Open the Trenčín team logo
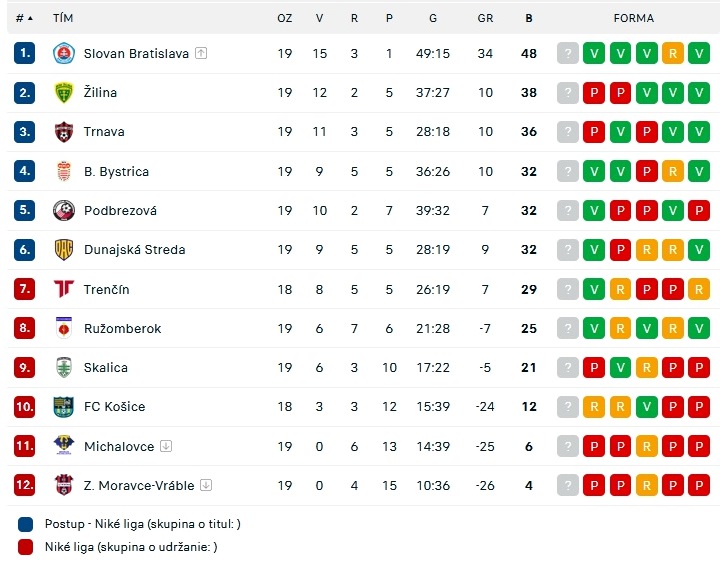The width and height of the screenshot is (720, 566). [x=64, y=289]
